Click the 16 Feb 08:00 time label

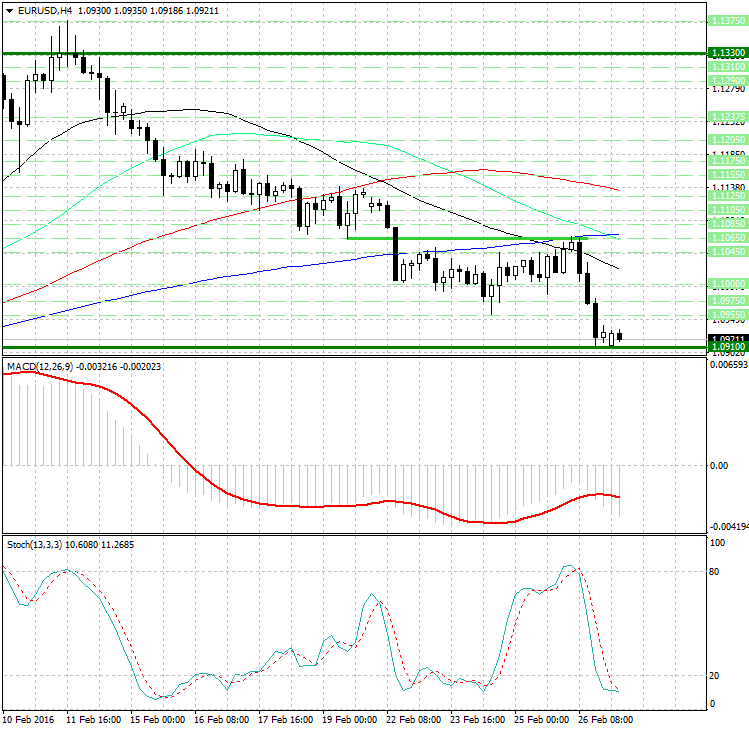pyautogui.click(x=222, y=720)
